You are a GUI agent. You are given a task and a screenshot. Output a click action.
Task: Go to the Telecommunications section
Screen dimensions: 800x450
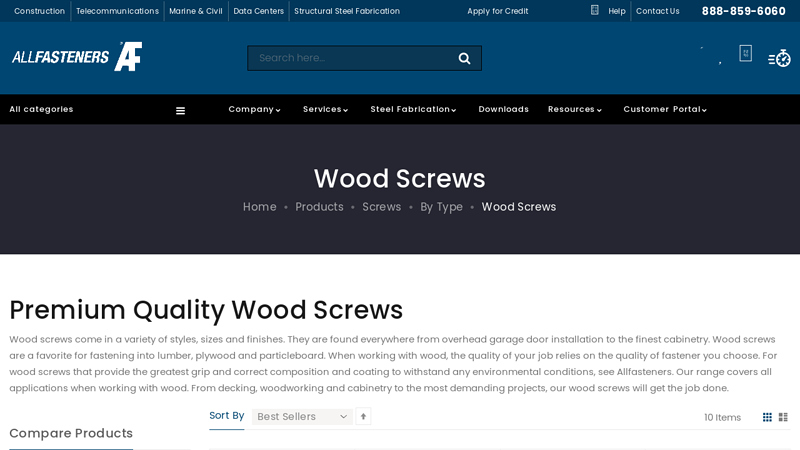[x=117, y=11]
